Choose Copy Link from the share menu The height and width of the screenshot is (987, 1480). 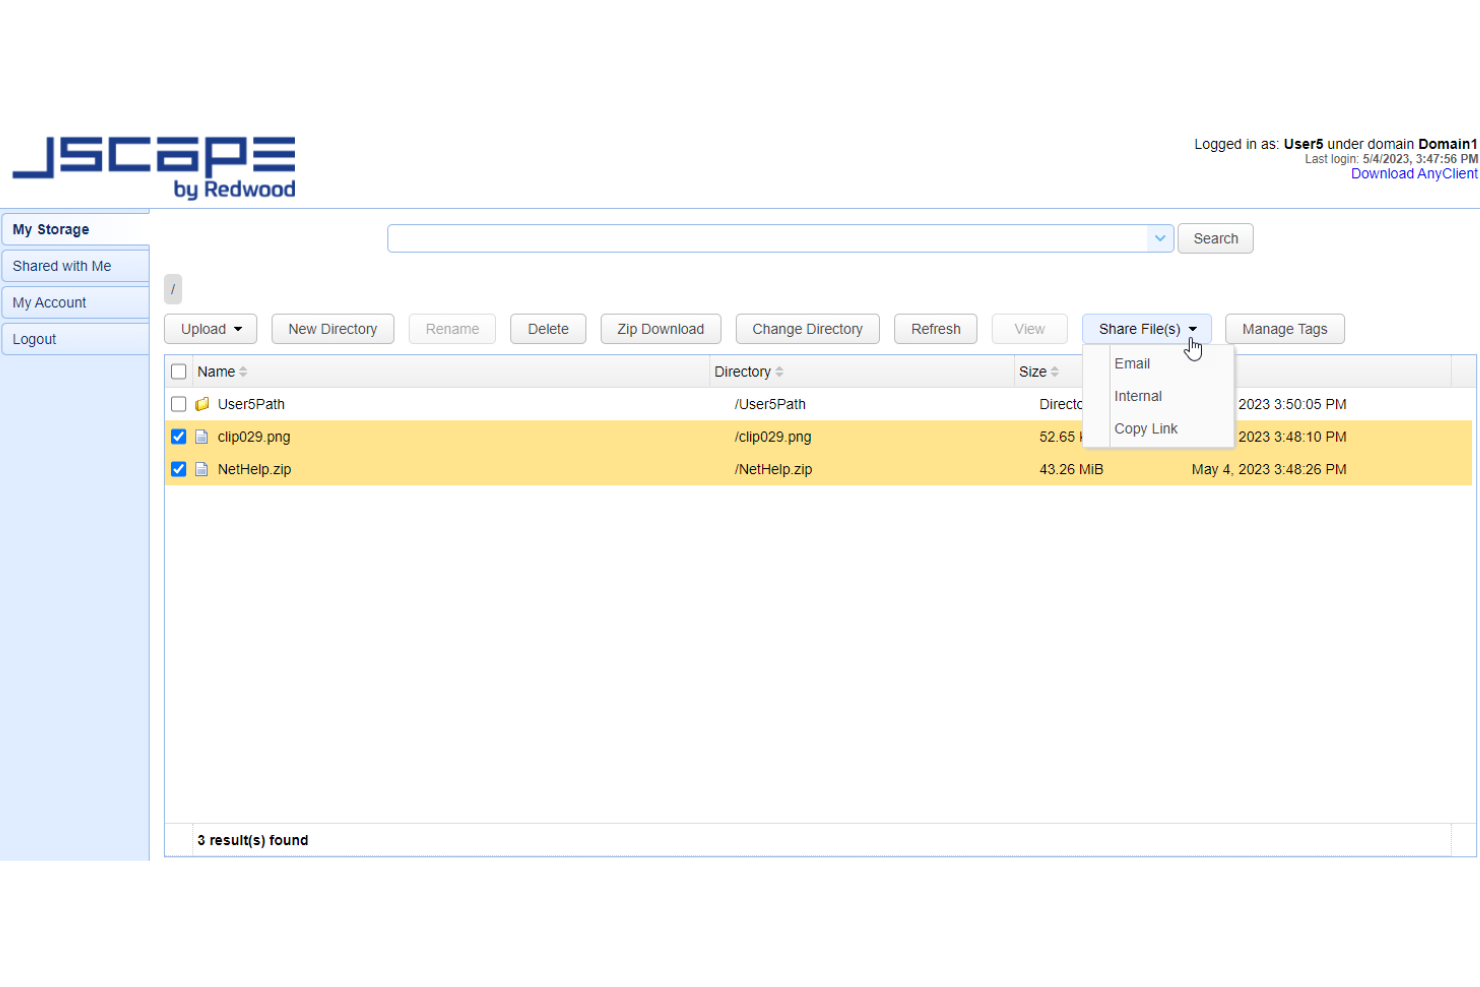tap(1146, 428)
